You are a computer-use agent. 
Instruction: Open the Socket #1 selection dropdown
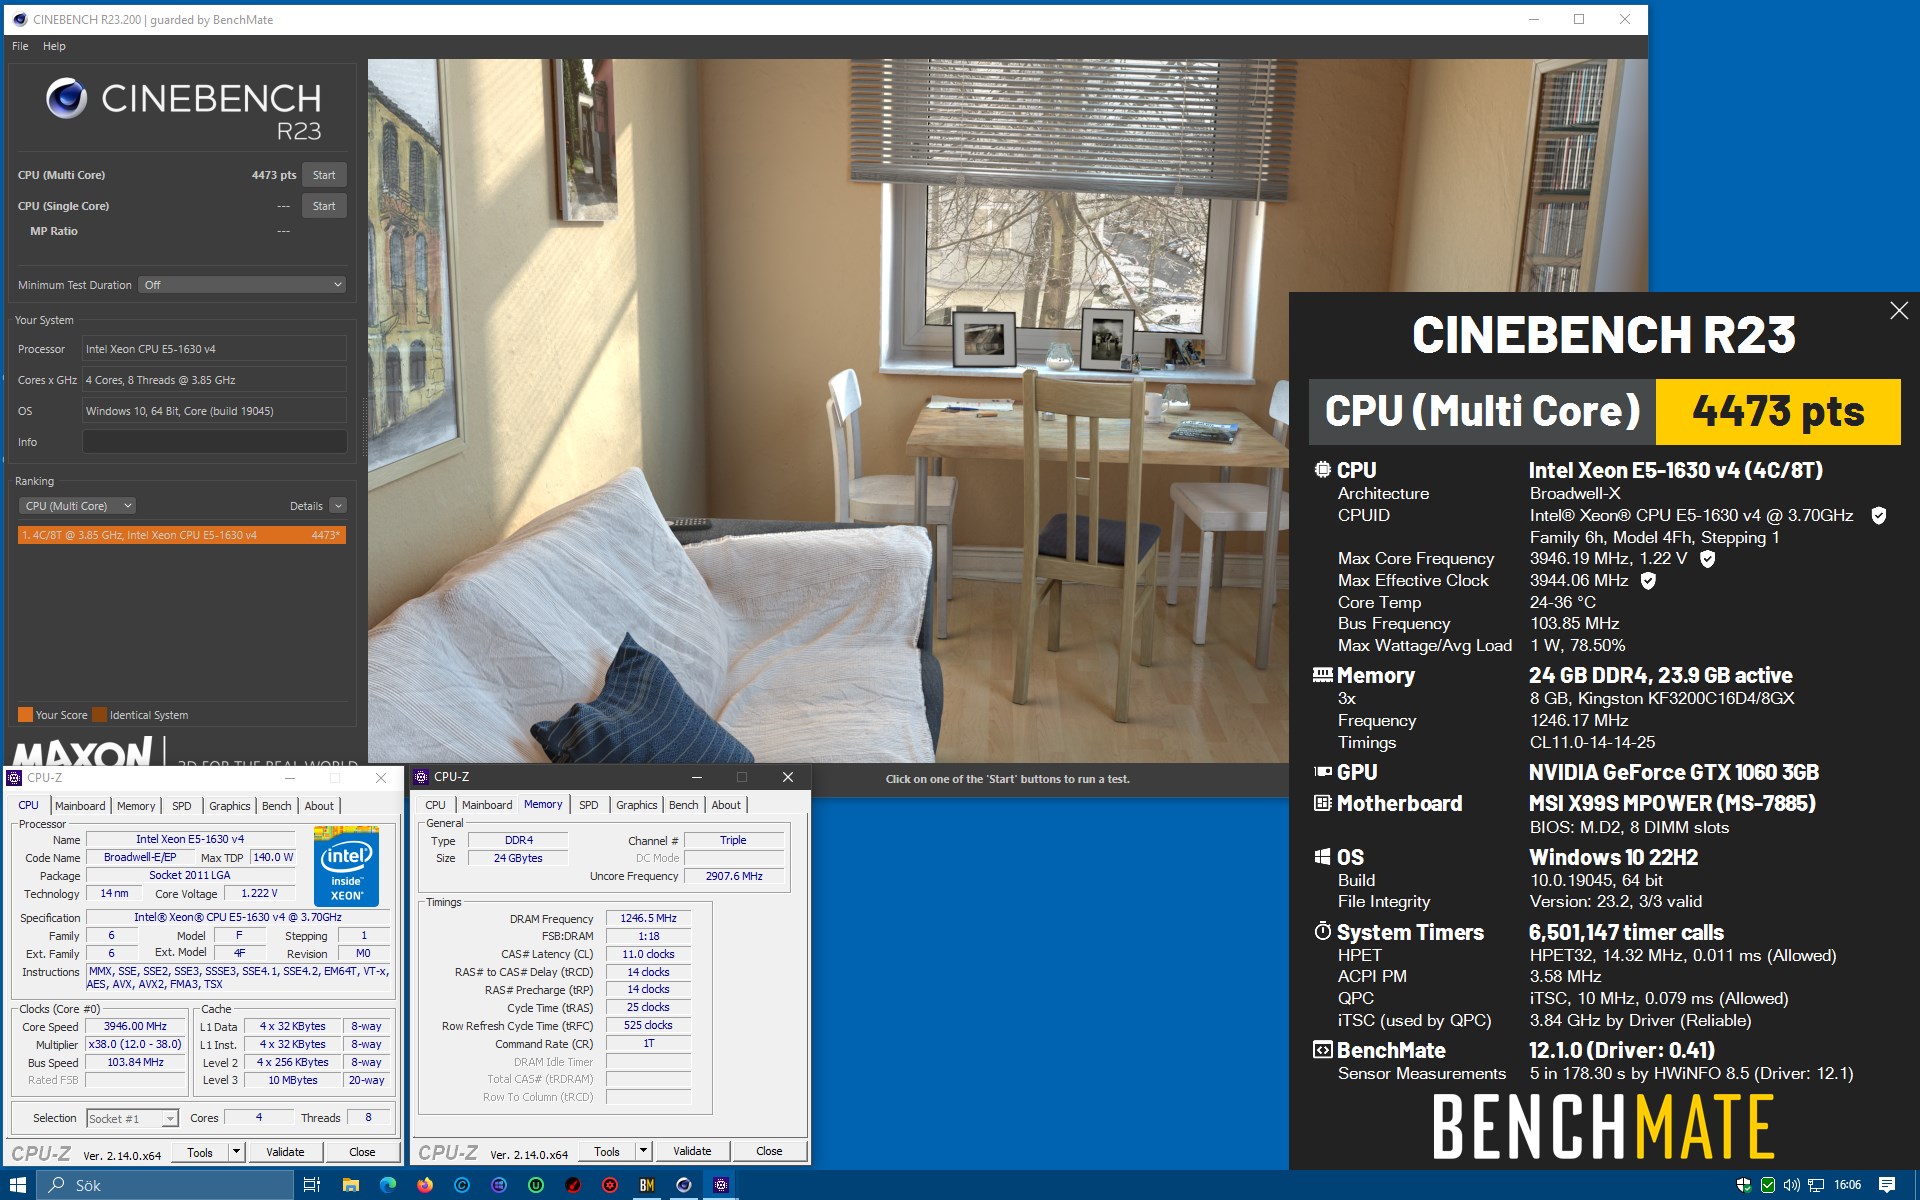click(x=132, y=1118)
